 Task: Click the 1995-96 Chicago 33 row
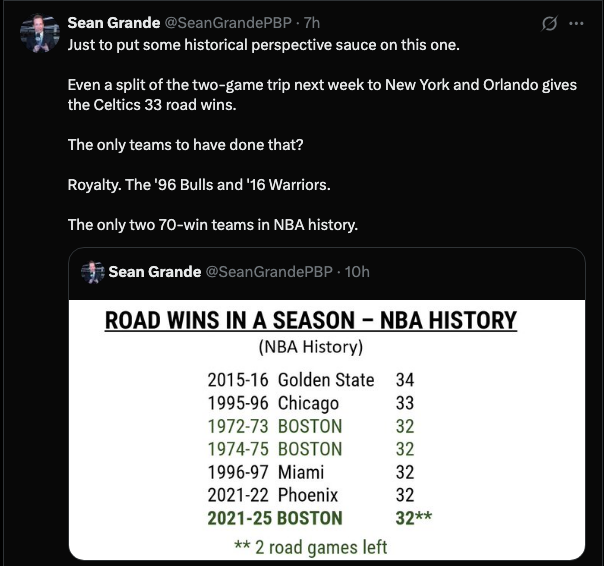coord(310,403)
